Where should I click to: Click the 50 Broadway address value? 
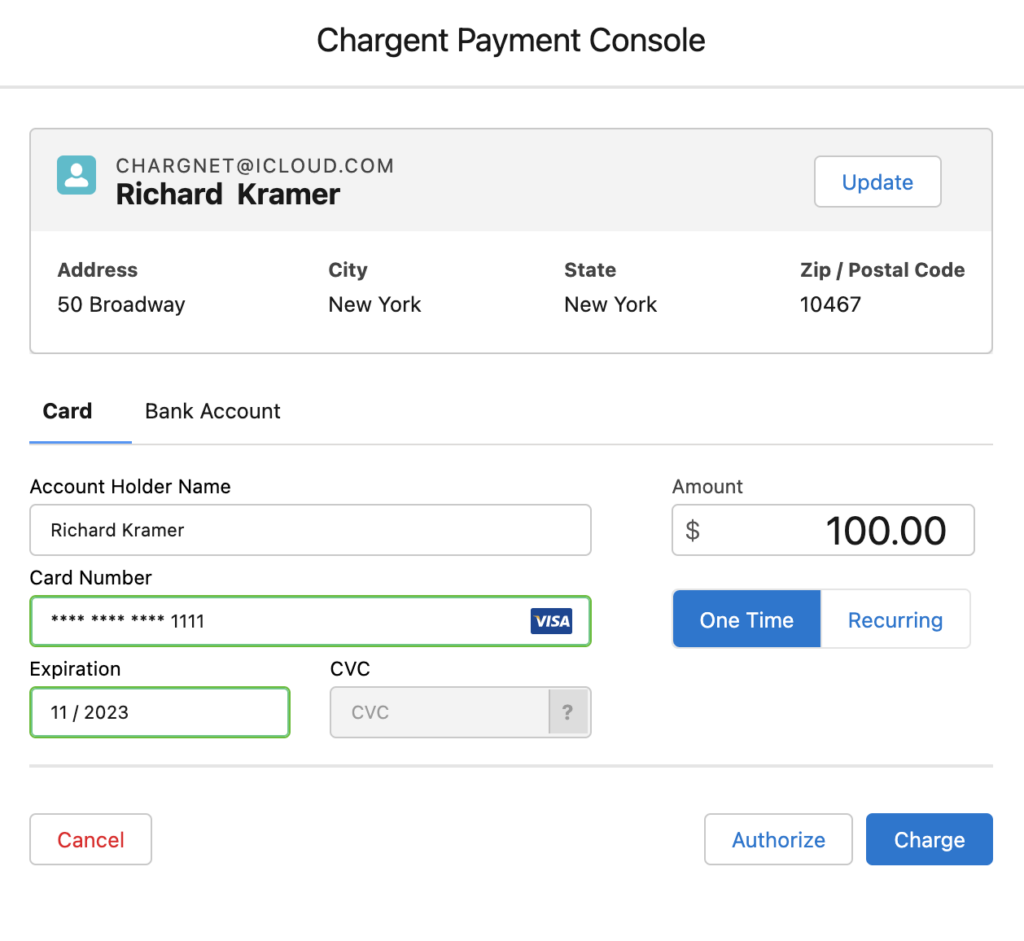(121, 305)
